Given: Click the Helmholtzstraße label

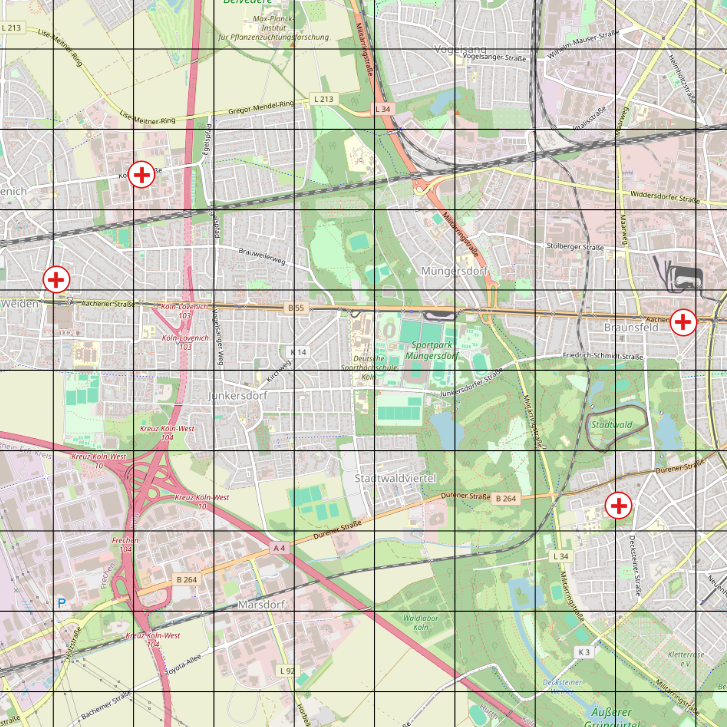Looking at the screenshot, I should click(682, 79).
